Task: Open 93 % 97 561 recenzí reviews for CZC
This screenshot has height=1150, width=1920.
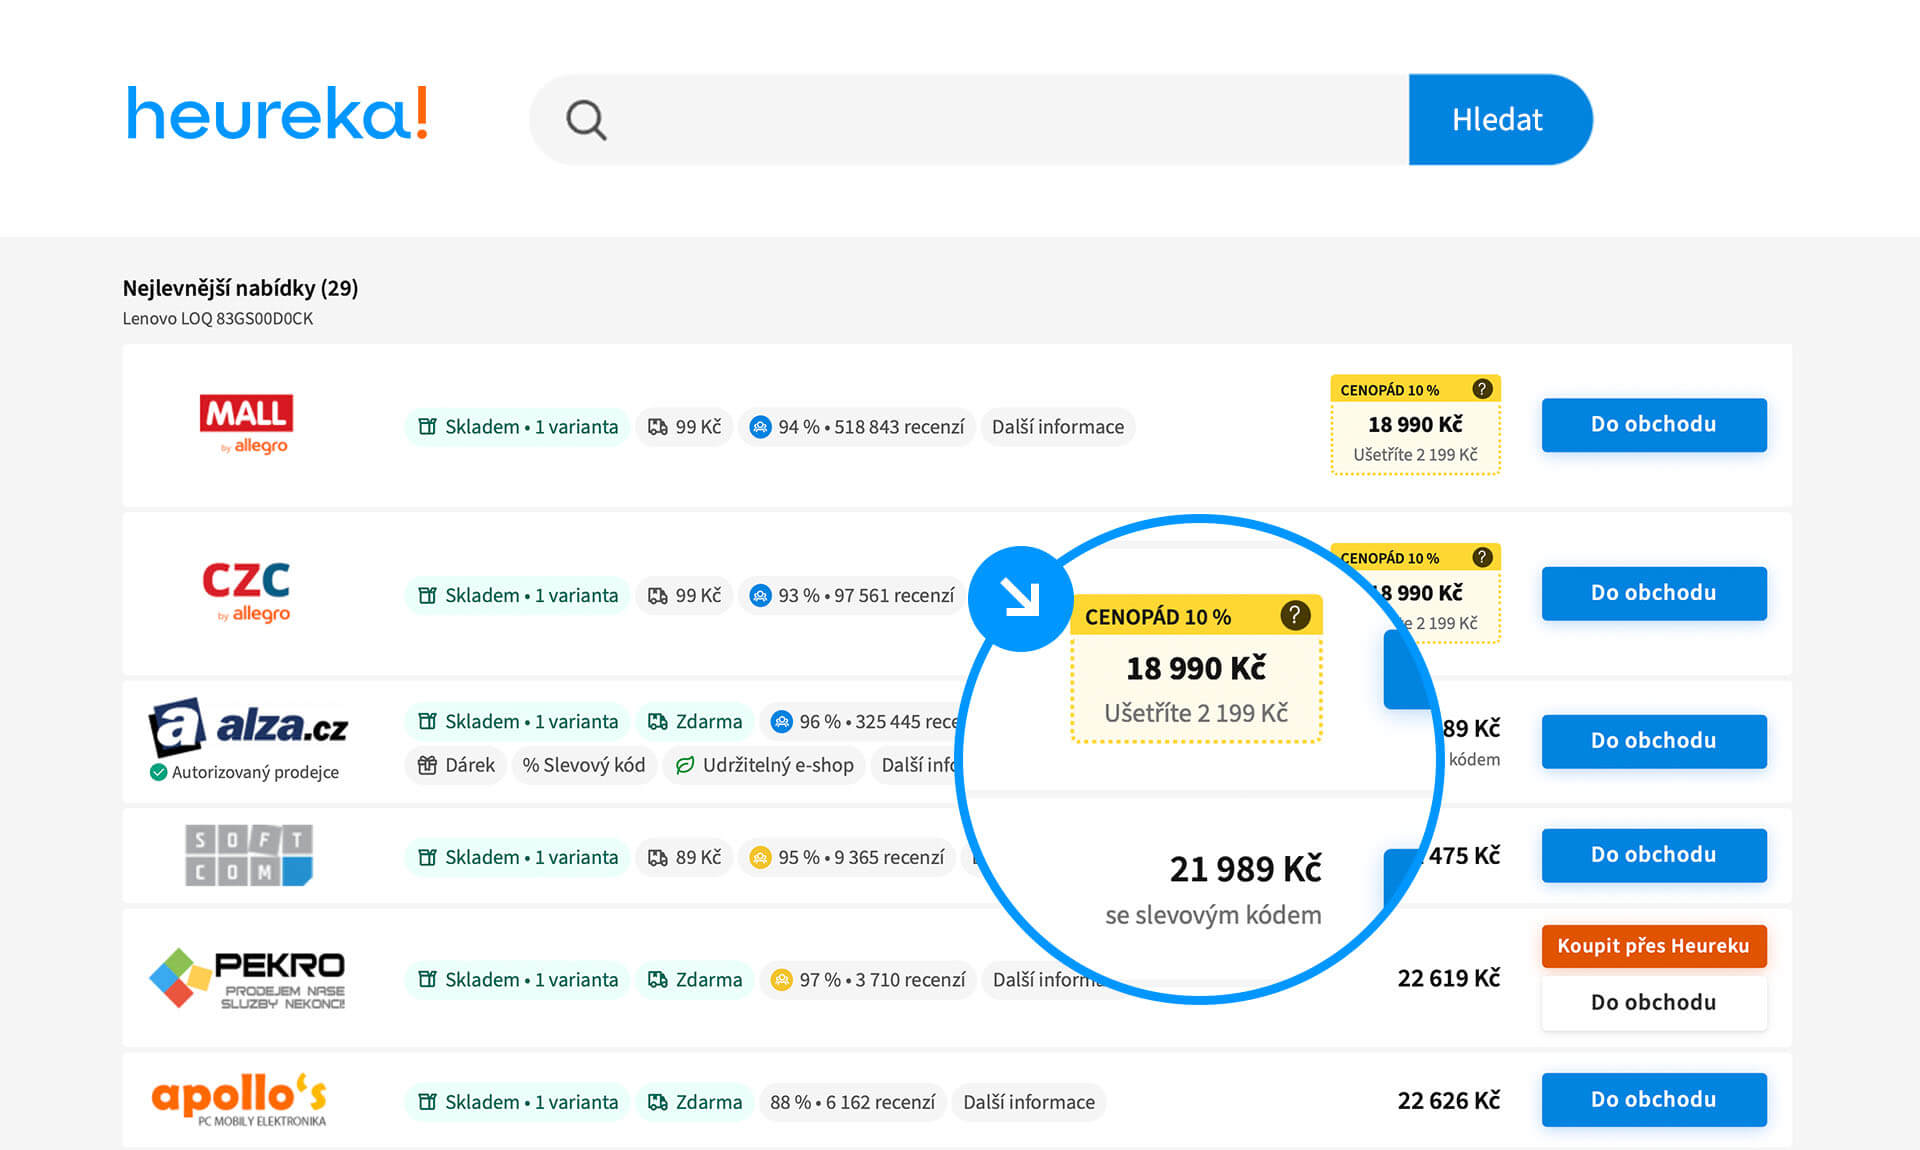Action: [x=852, y=595]
